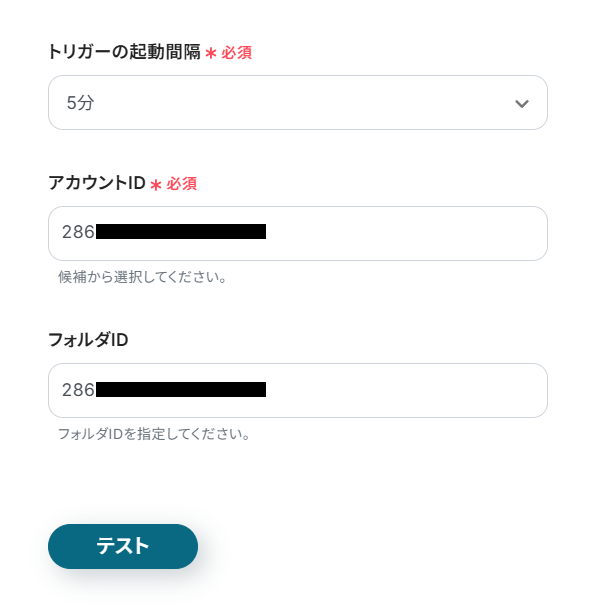
Task: Click the blacked-out value in the フォルダID field
Action: click(181, 390)
